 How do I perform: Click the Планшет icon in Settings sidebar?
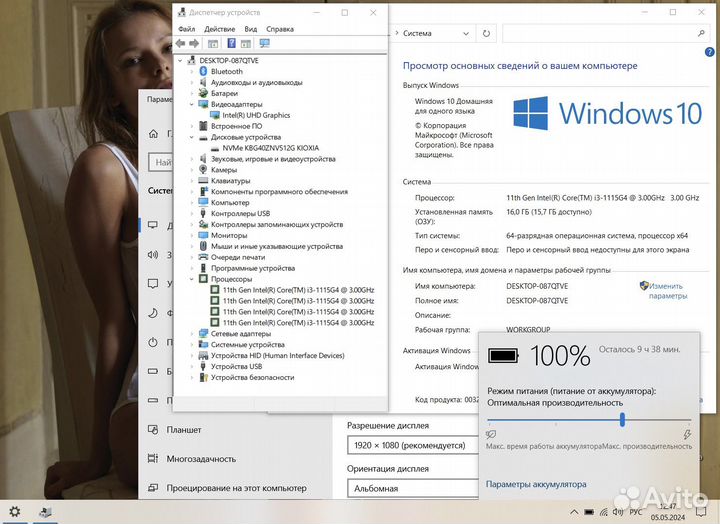[153, 430]
